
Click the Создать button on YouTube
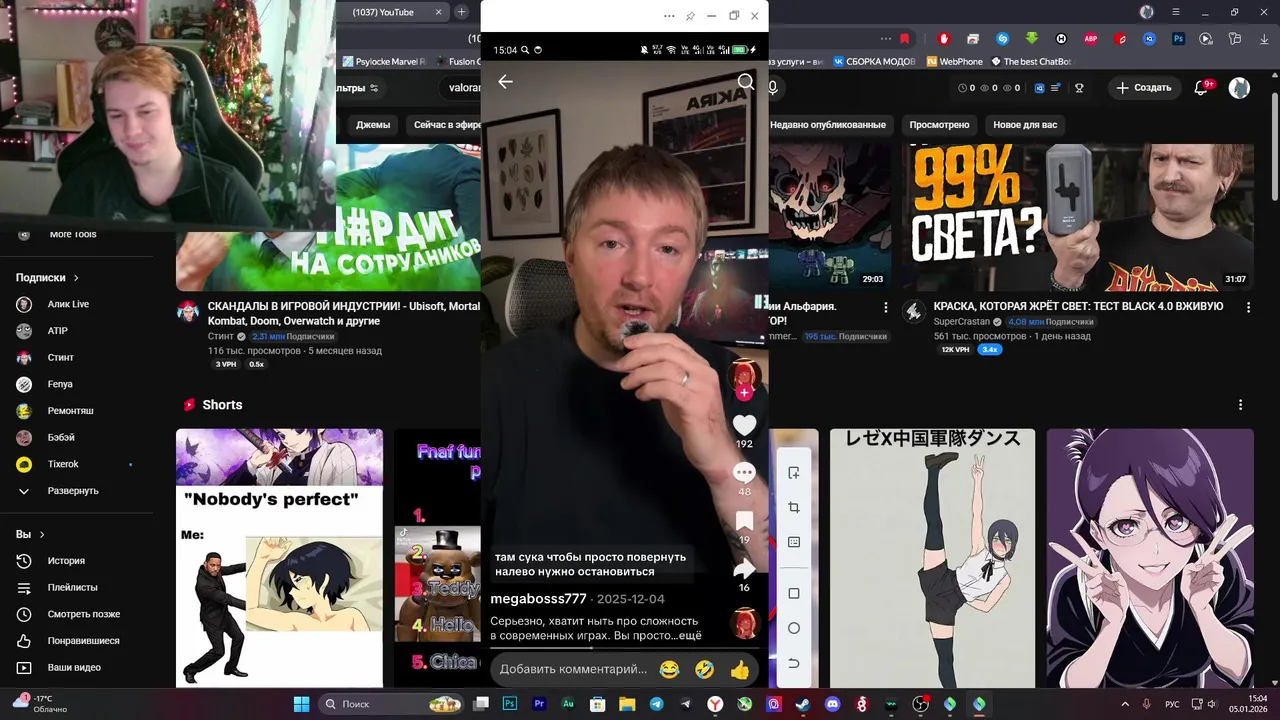[1144, 88]
